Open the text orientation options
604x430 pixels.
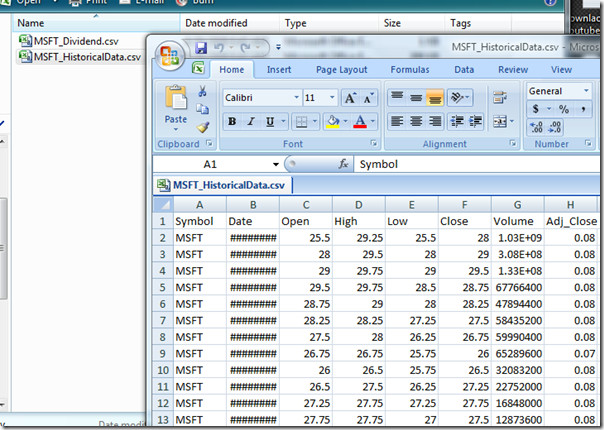click(x=460, y=97)
